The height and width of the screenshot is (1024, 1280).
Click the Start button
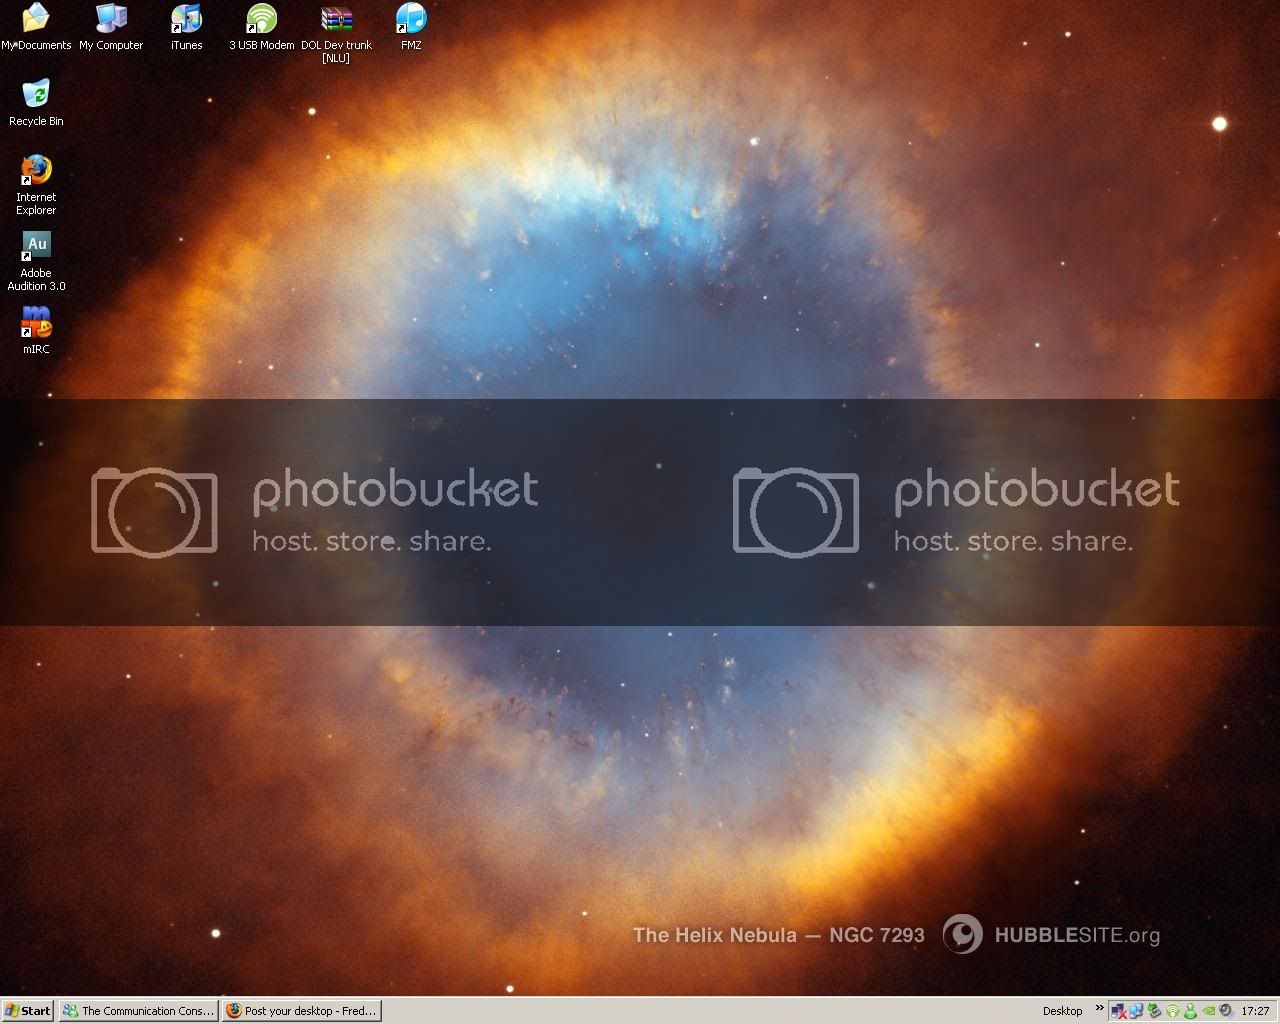tap(28, 1011)
